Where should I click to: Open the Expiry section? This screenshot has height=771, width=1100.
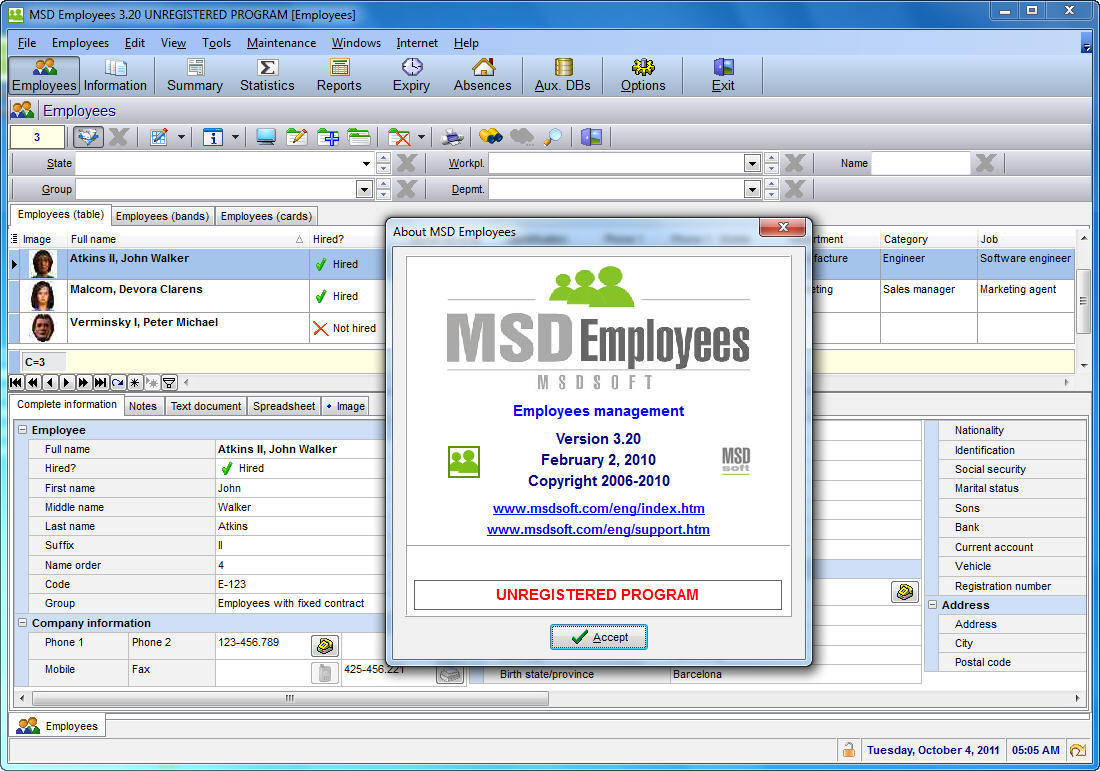pos(412,76)
